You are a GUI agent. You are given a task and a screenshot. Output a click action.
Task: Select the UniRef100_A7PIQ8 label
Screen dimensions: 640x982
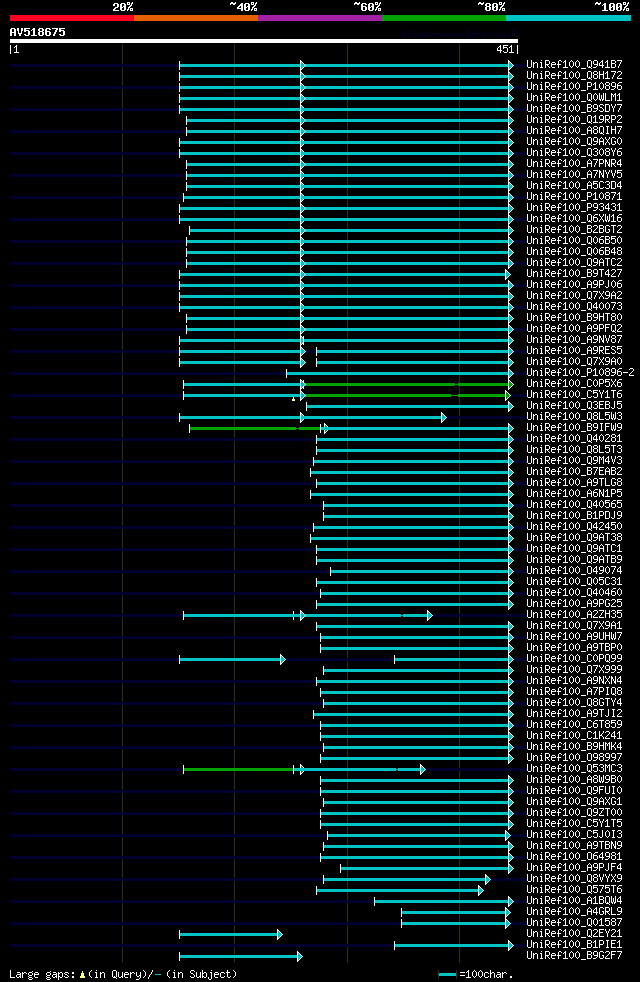coord(574,692)
